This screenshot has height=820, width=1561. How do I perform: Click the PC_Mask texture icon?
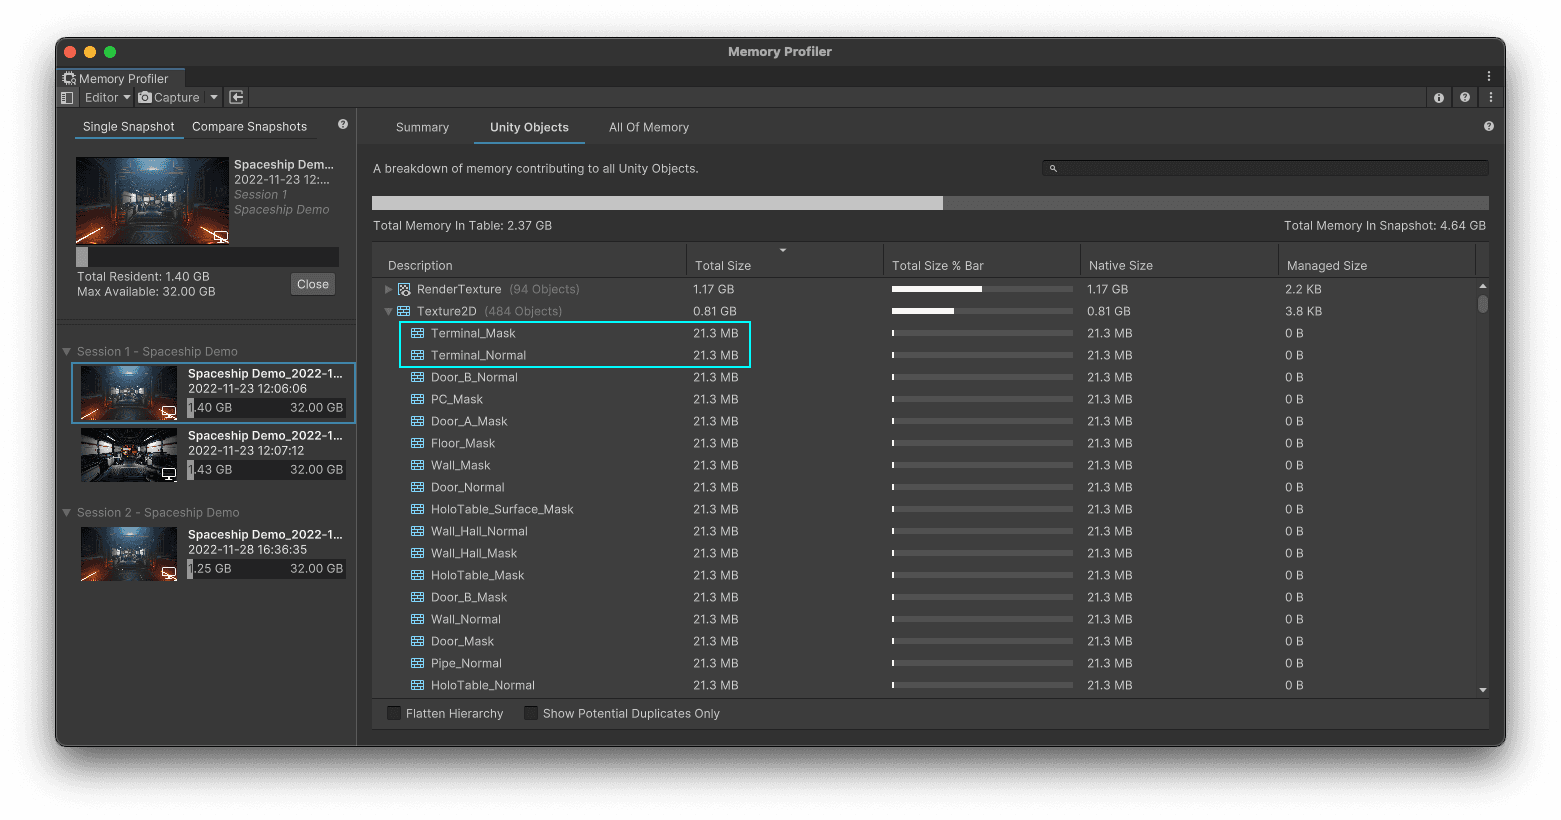coord(418,399)
